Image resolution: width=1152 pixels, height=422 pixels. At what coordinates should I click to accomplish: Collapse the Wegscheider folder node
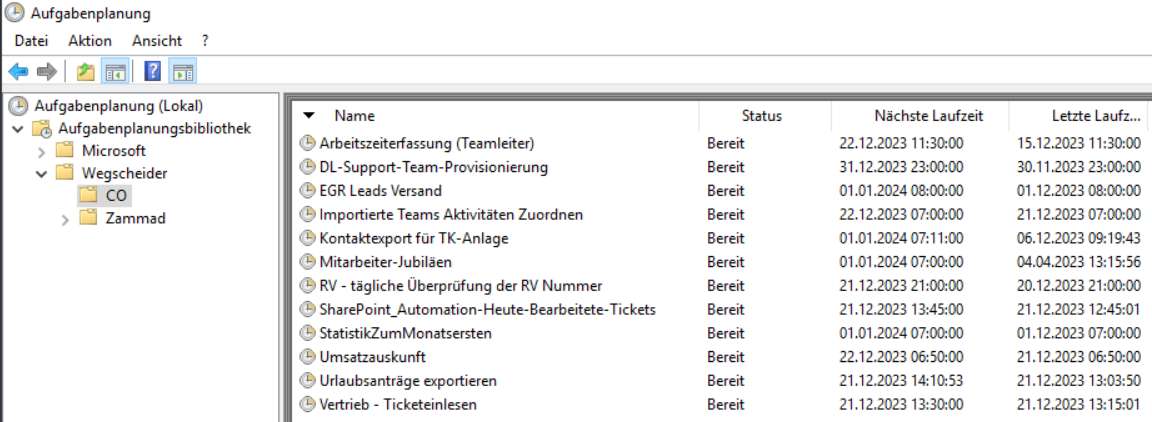point(41,173)
